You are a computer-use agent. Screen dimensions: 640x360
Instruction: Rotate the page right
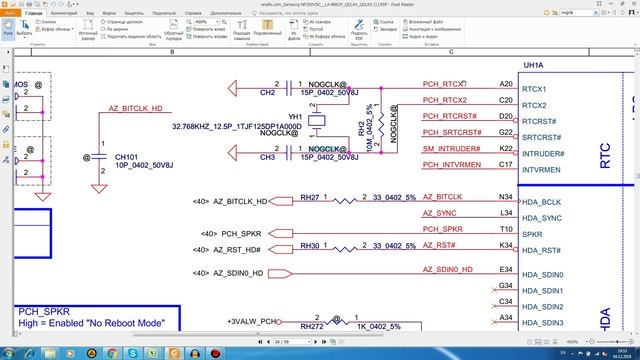click(207, 36)
